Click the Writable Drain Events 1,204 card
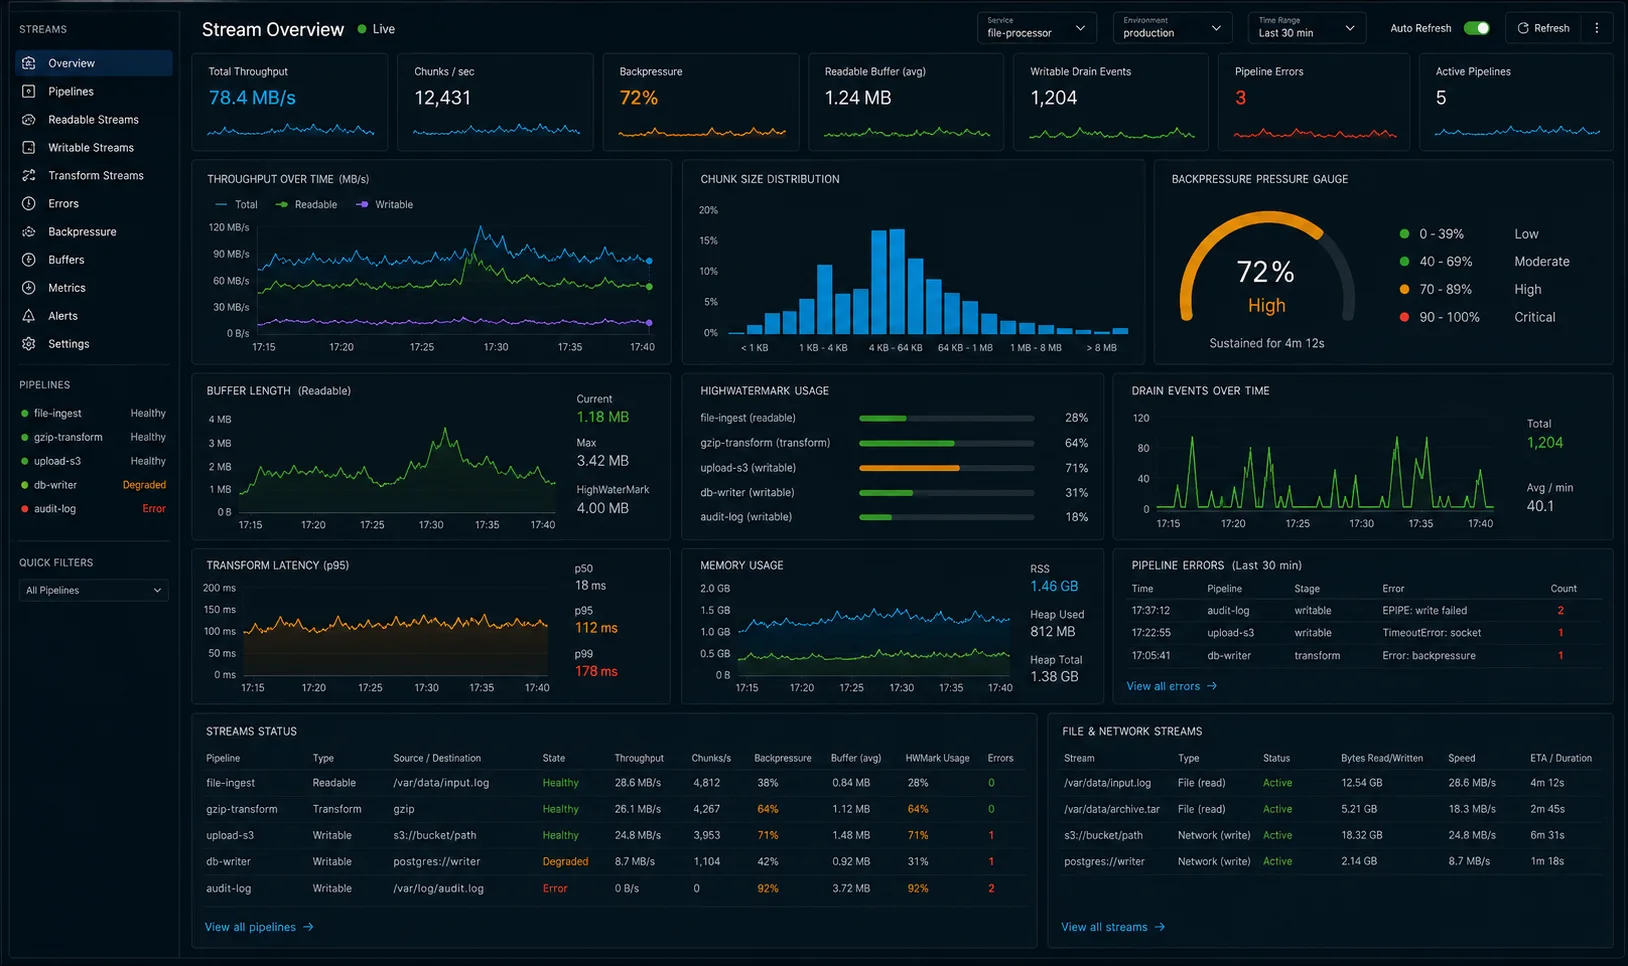 pos(1111,102)
